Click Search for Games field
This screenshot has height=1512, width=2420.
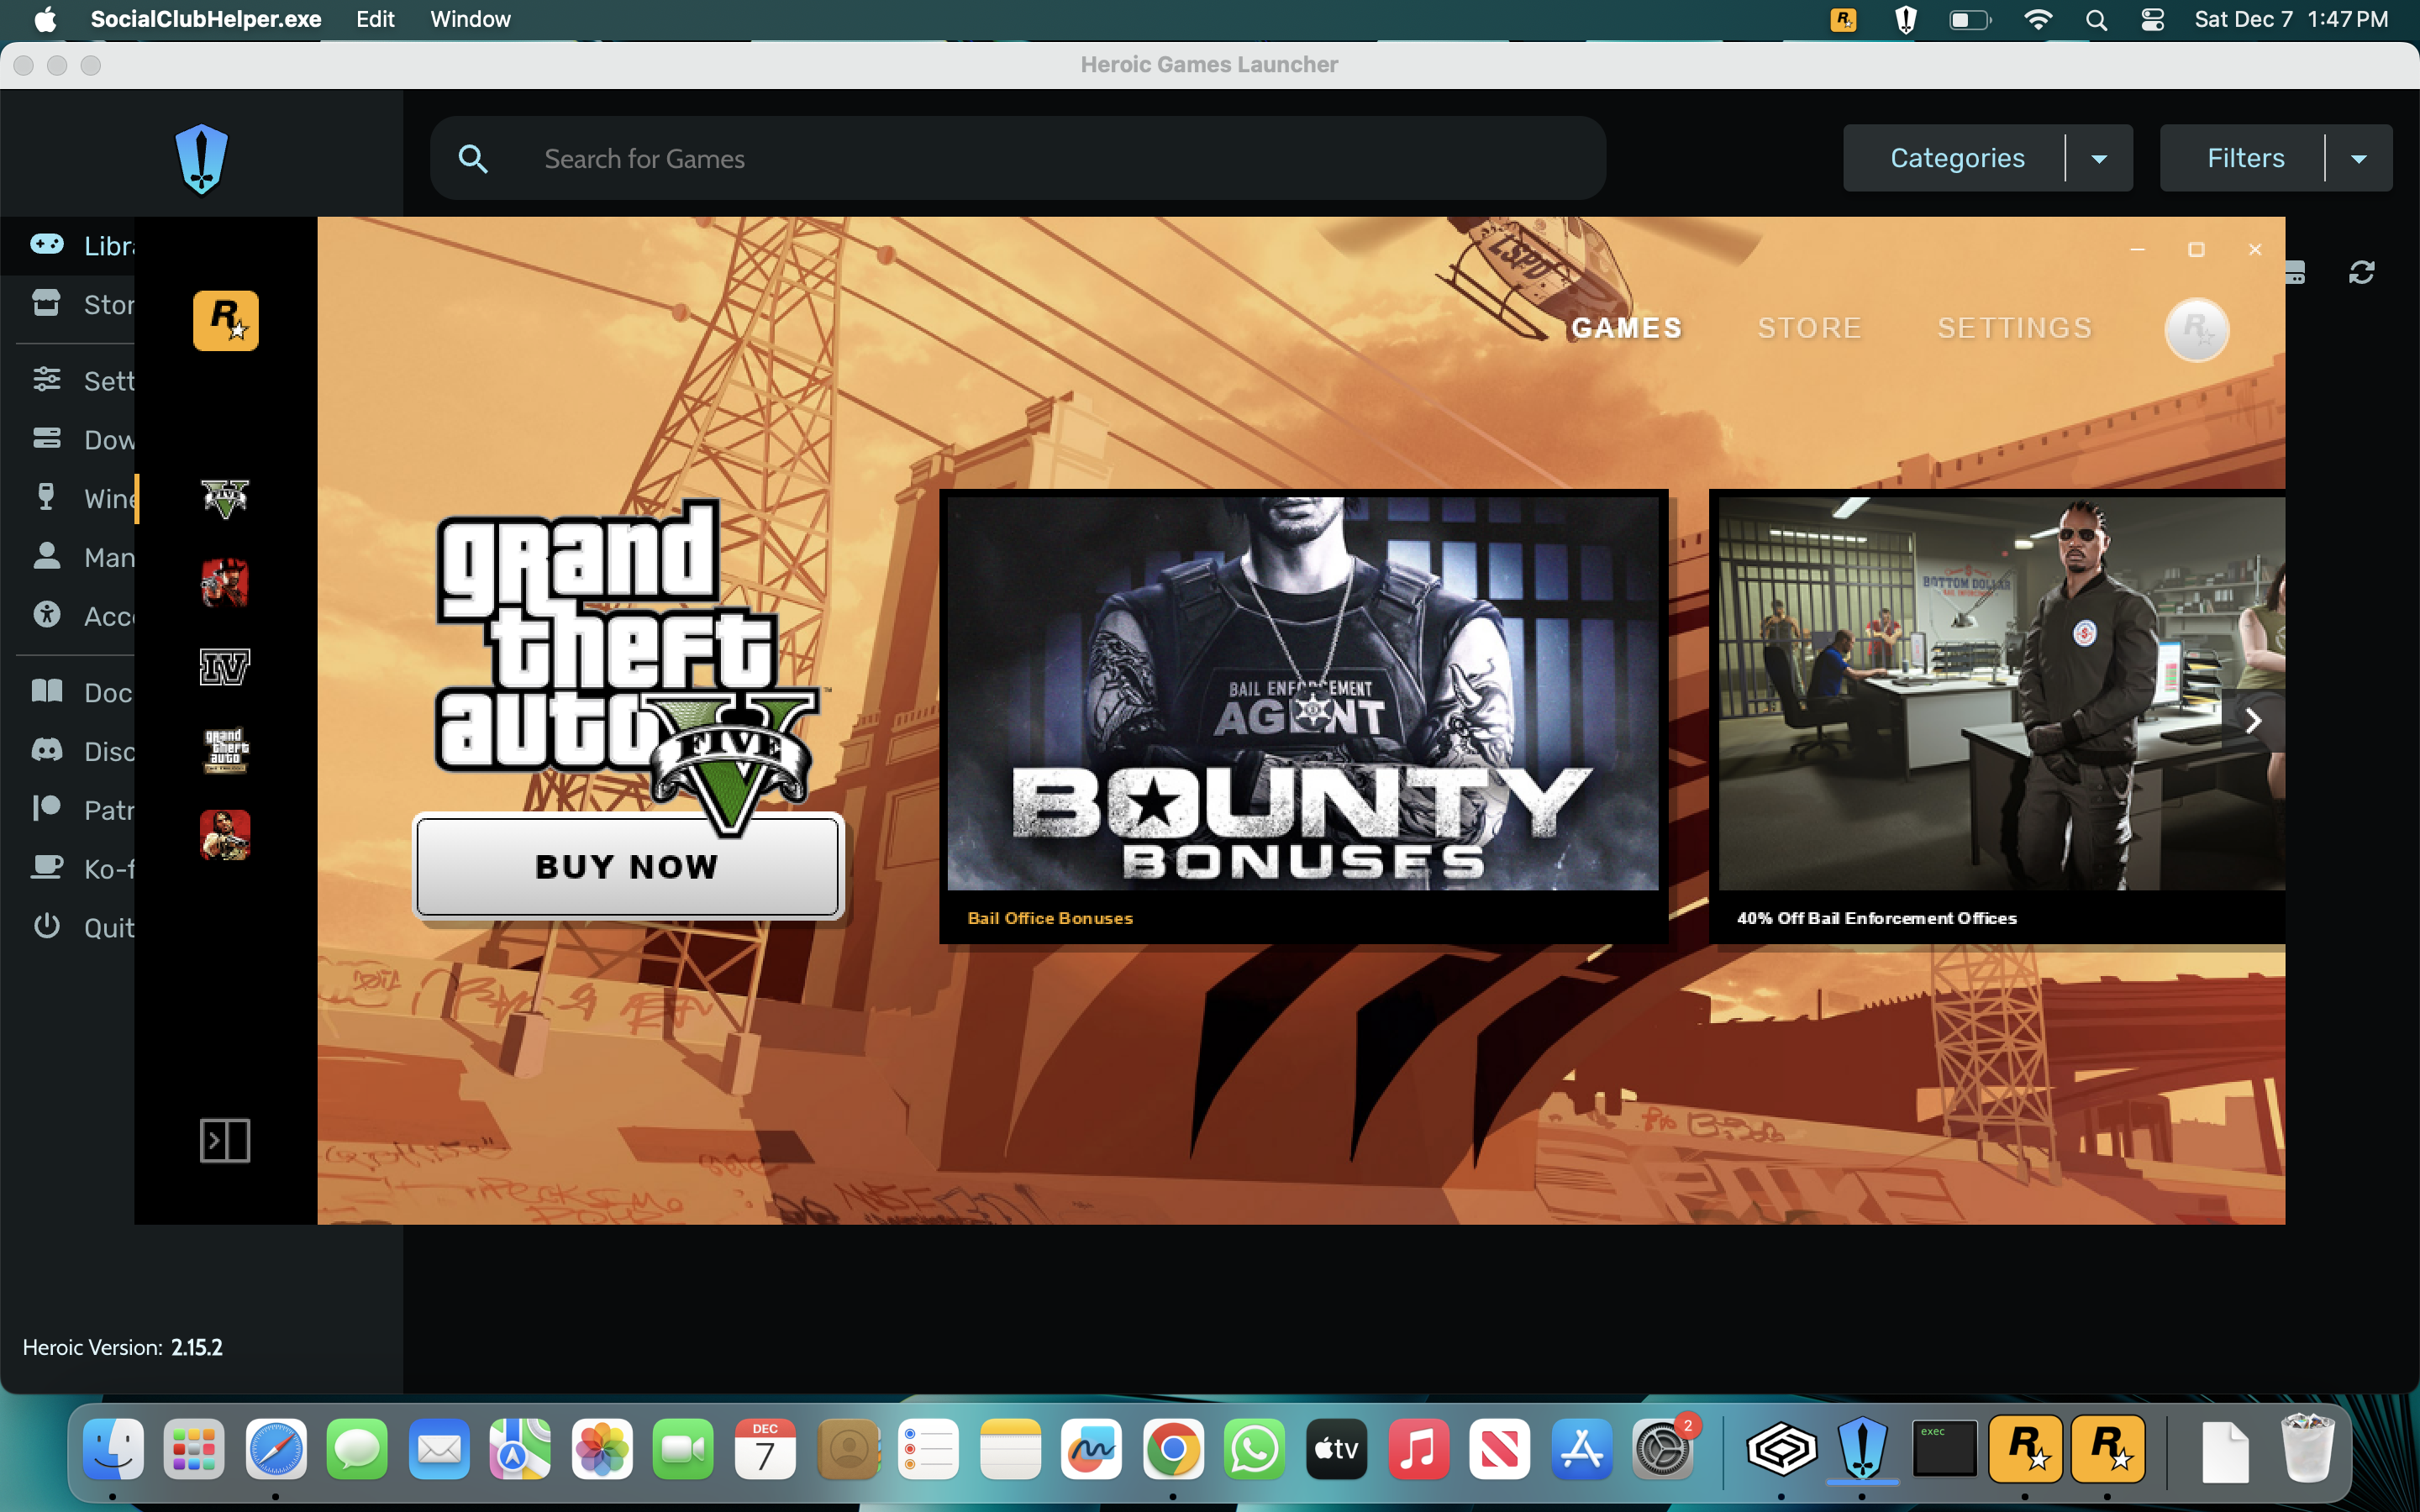(x=1018, y=158)
